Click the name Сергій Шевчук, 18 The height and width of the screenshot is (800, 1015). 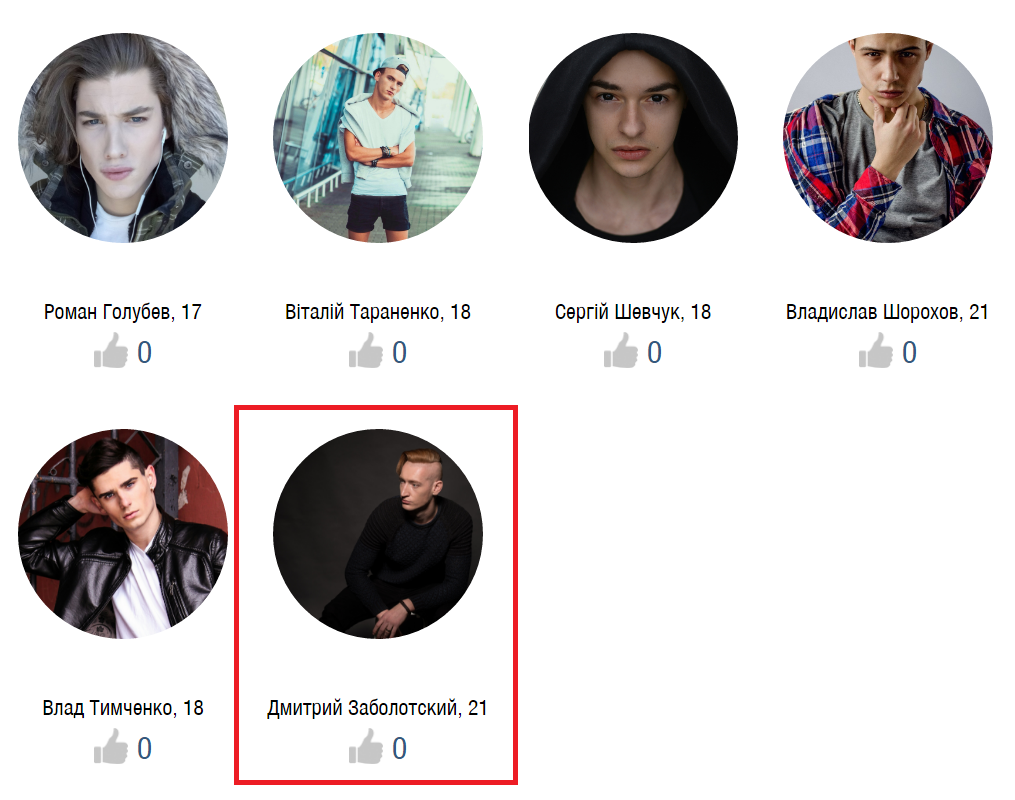[x=633, y=312]
